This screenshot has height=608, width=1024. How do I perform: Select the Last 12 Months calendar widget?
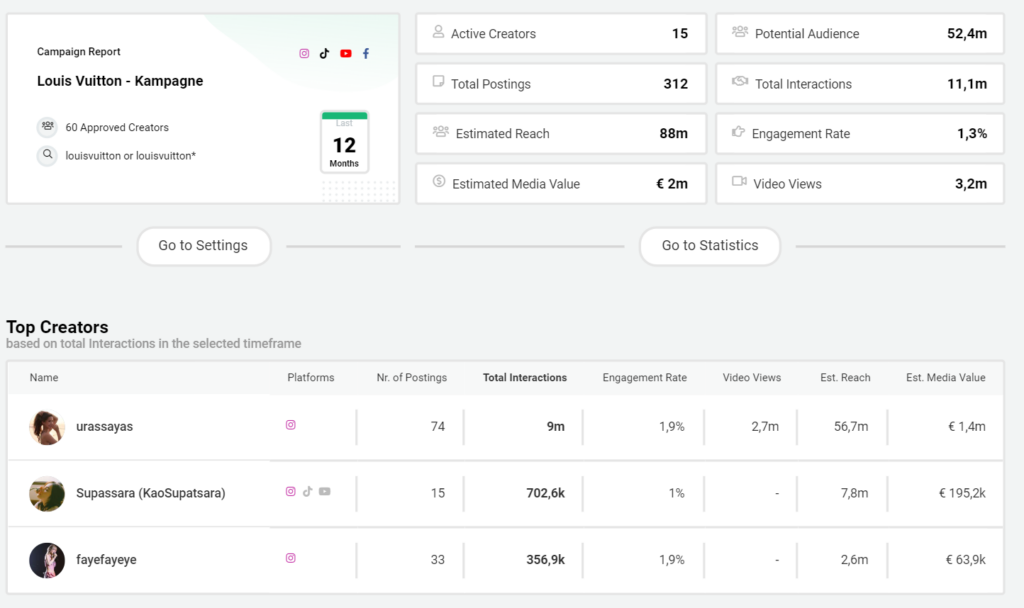344,142
